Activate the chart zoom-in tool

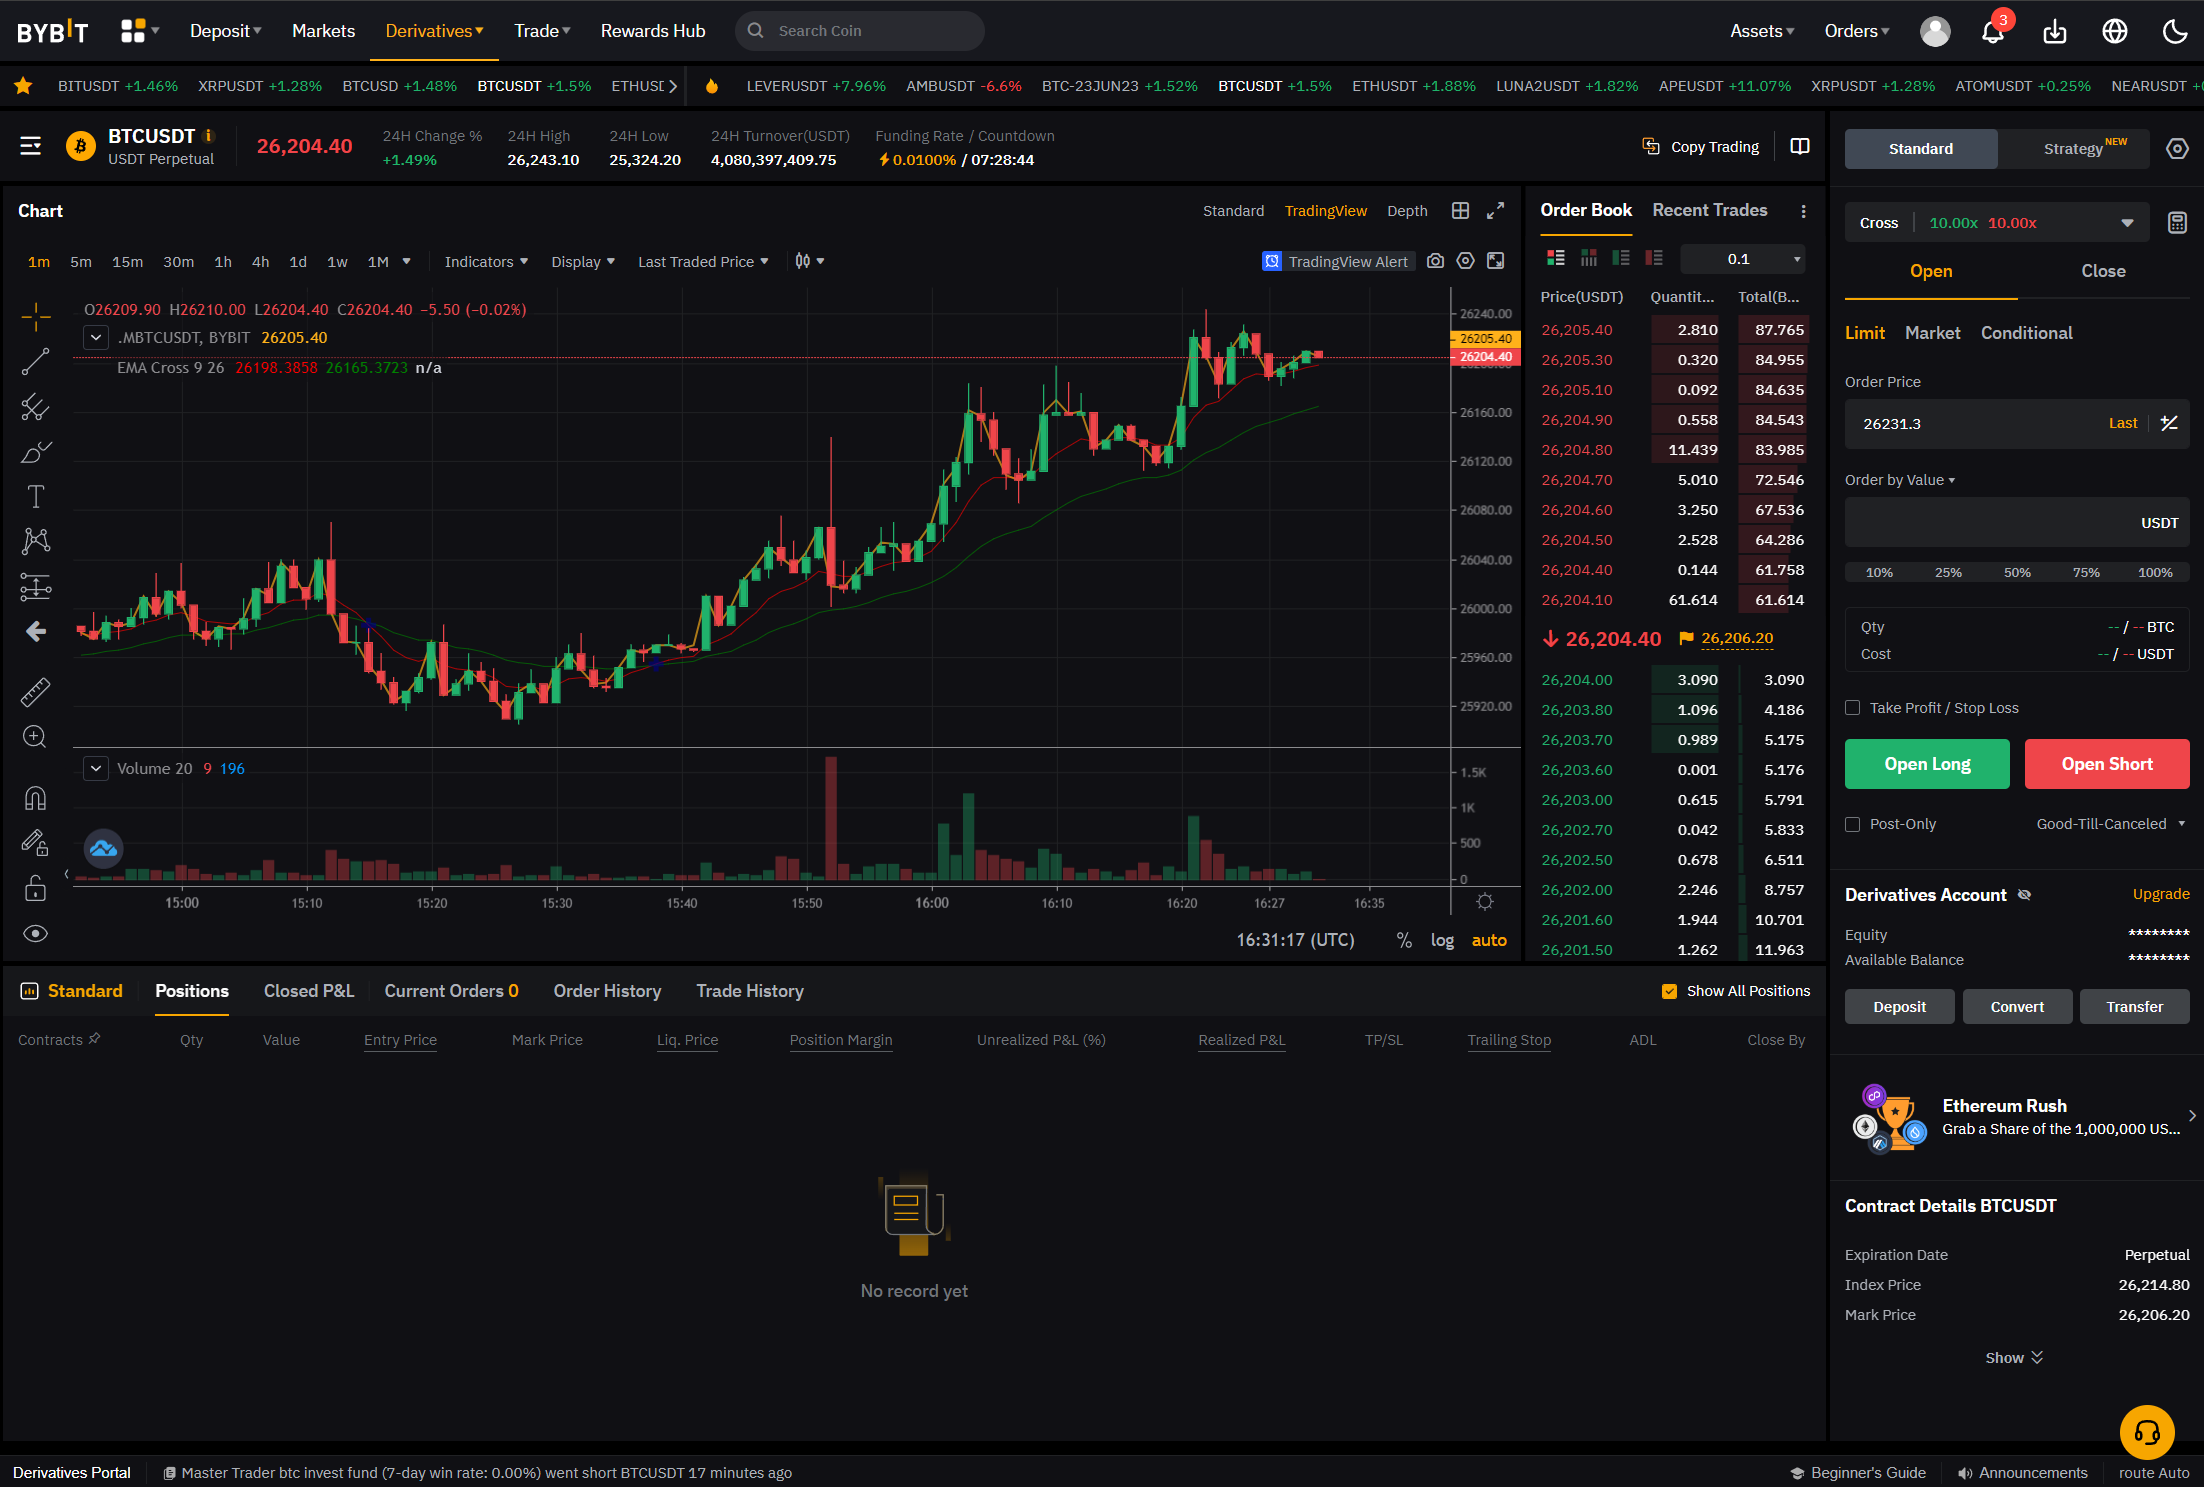(36, 737)
